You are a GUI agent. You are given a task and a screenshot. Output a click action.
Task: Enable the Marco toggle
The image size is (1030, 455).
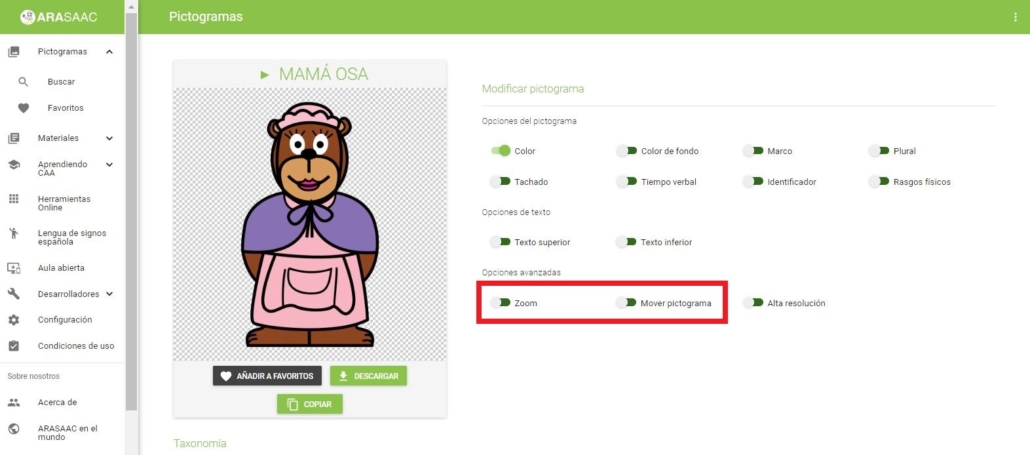(x=753, y=151)
